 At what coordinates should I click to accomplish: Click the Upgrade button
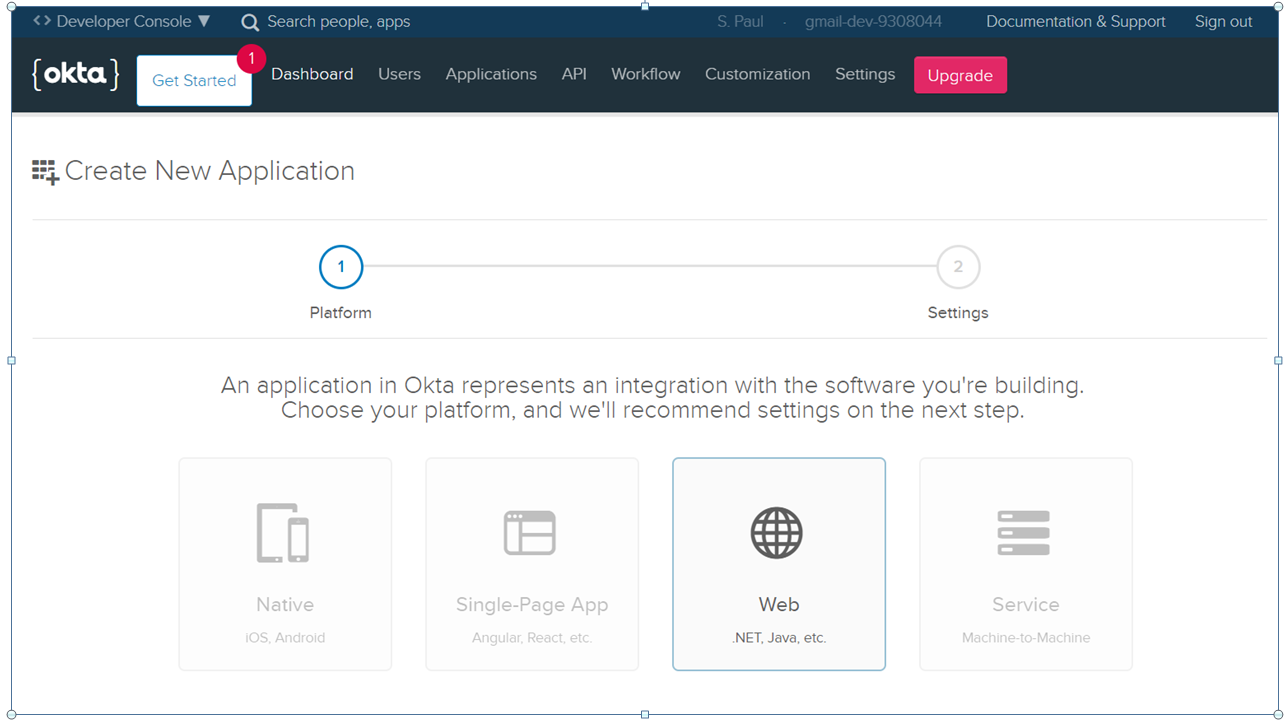(x=959, y=74)
